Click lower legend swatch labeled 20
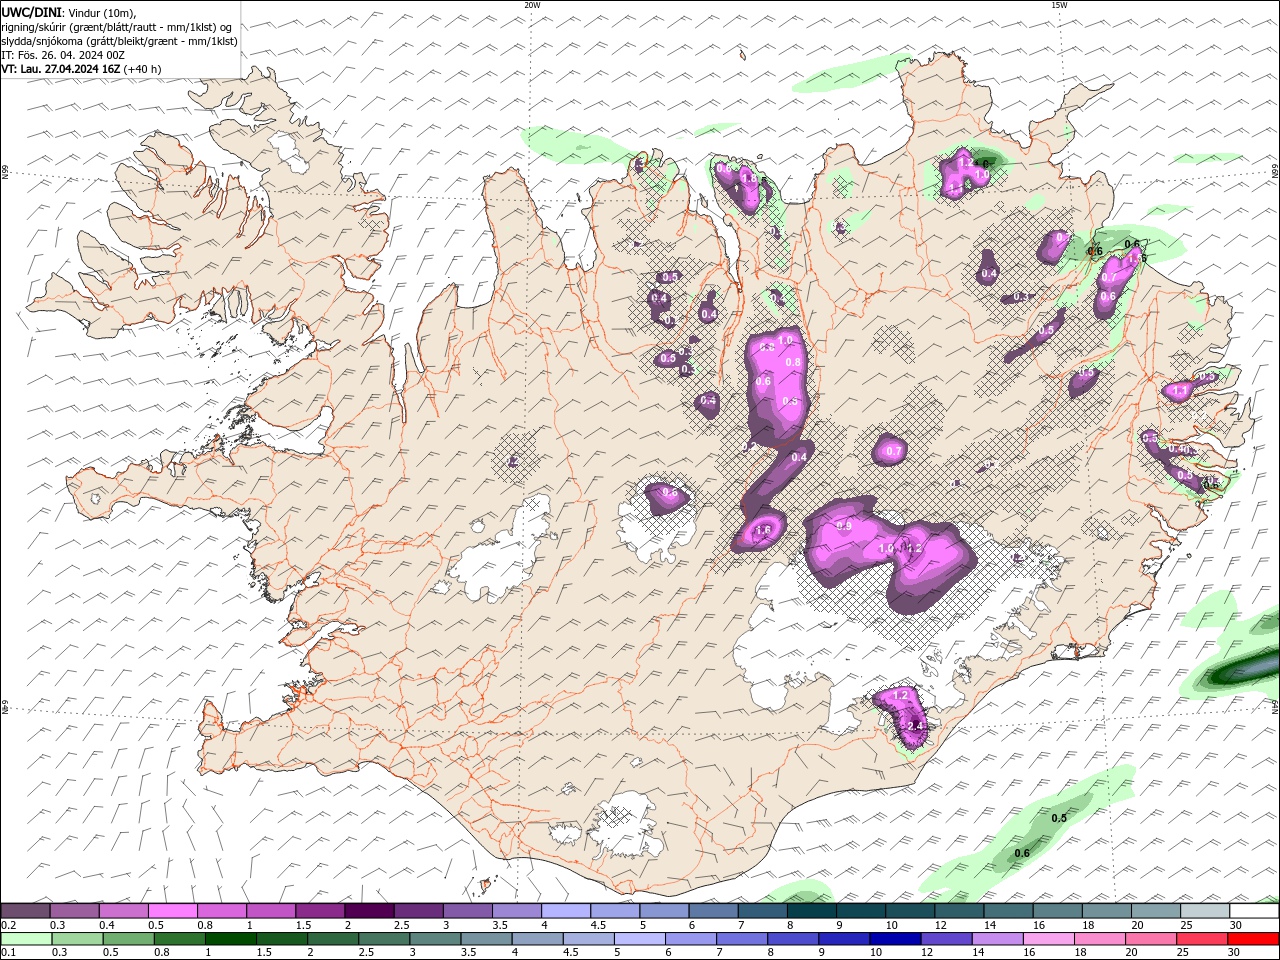Image resolution: width=1280 pixels, height=960 pixels. [x=1151, y=939]
